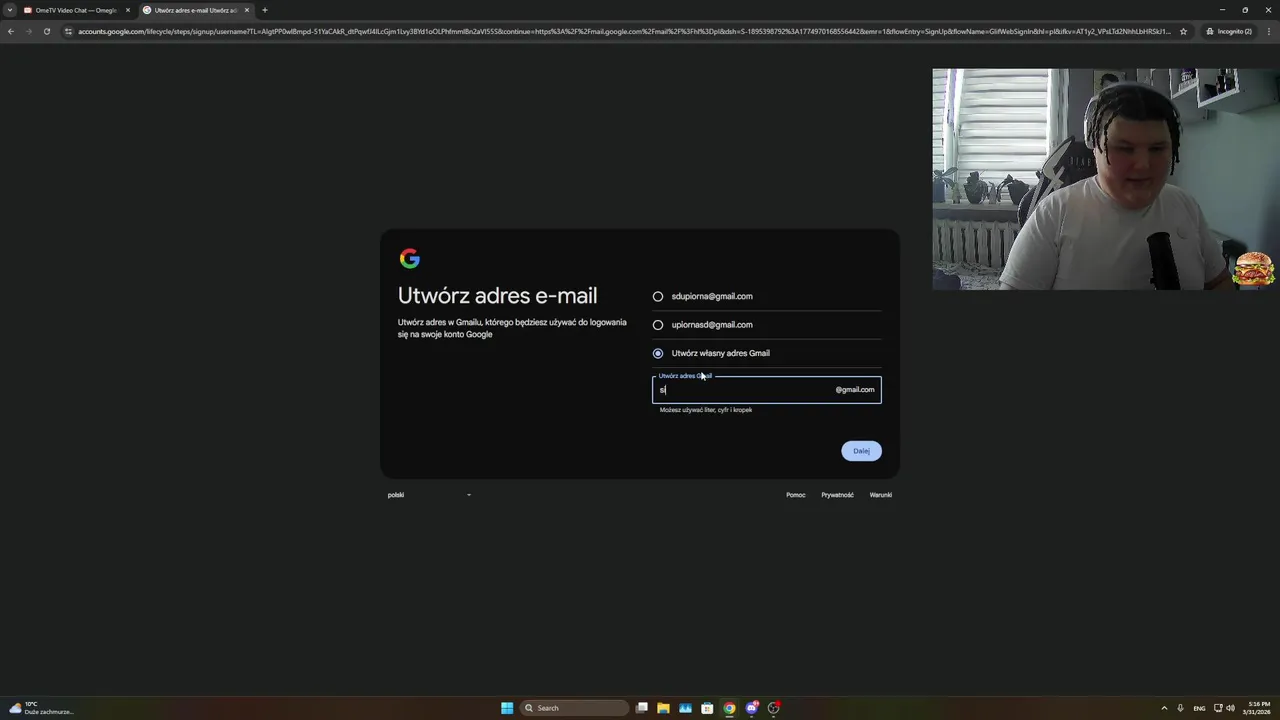Select the sdupiorna@gmail.com radio option

coord(658,296)
